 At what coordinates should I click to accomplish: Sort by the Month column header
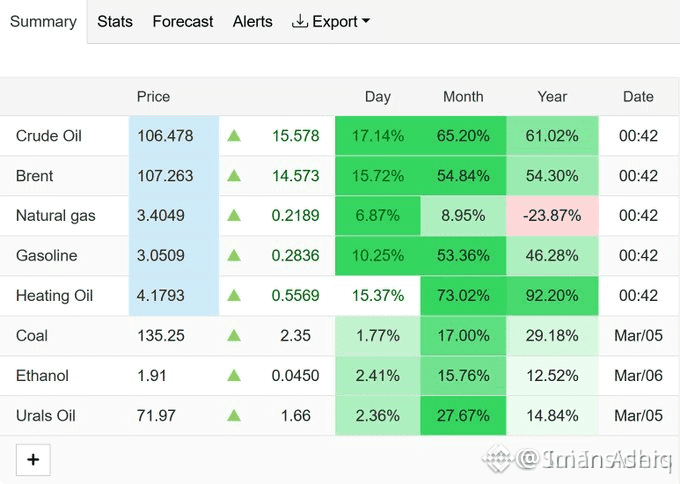tap(463, 96)
